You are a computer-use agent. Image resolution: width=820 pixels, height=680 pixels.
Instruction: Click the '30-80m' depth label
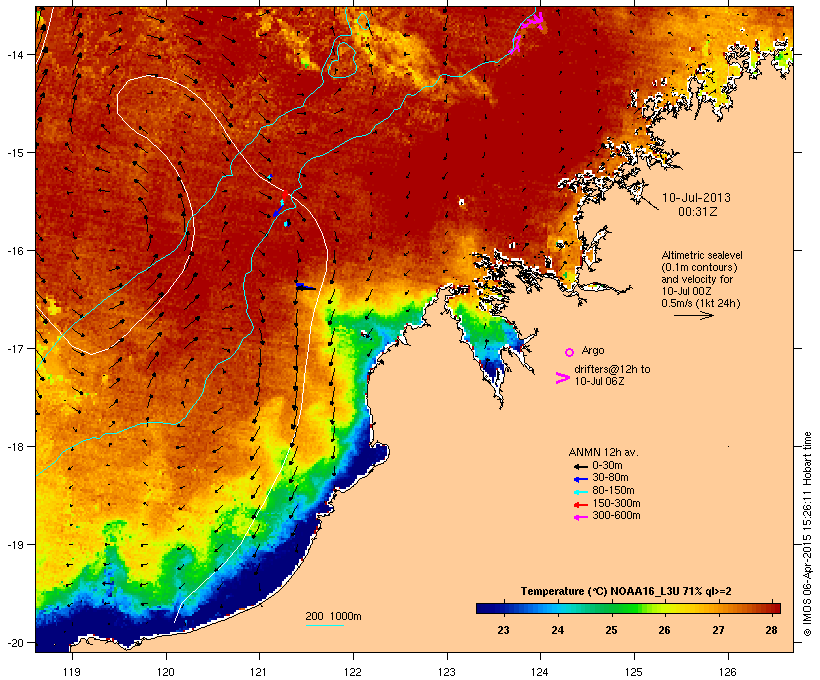(x=610, y=478)
